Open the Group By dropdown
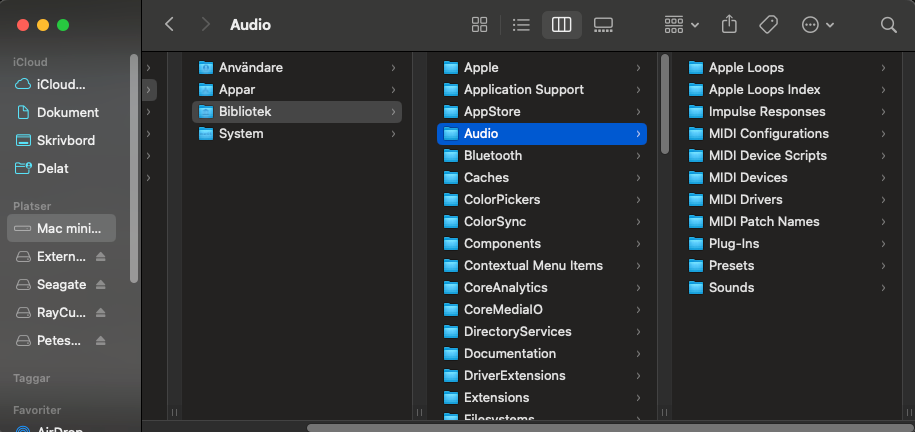 [x=681, y=25]
